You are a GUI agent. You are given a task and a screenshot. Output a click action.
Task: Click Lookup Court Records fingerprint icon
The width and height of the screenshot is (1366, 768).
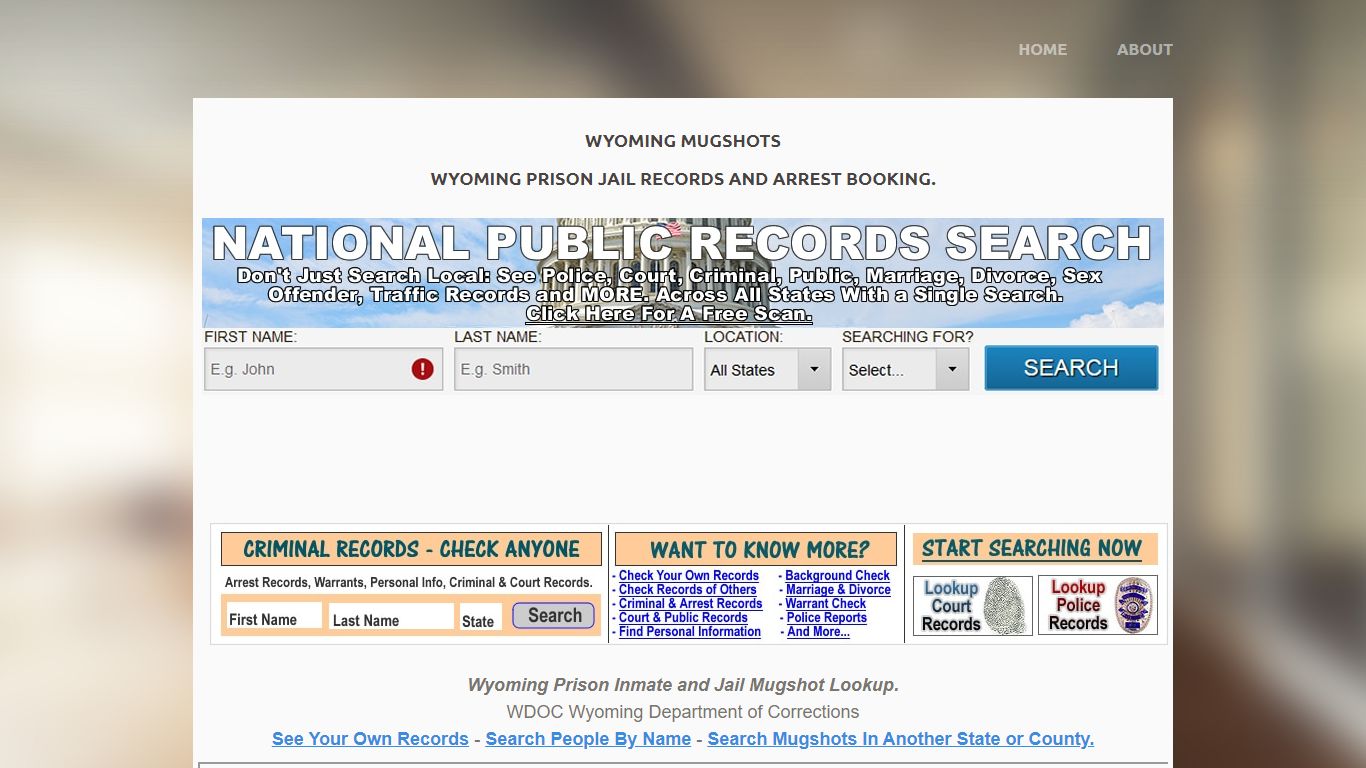click(x=973, y=605)
